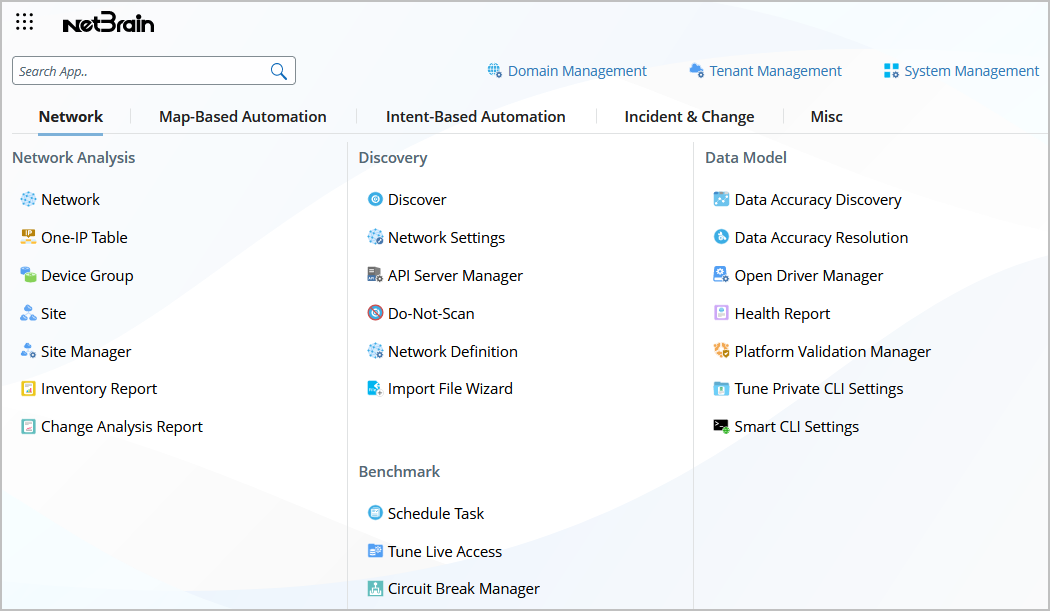Focus the Search App input field
The height and width of the screenshot is (611, 1050).
pyautogui.click(x=140, y=71)
